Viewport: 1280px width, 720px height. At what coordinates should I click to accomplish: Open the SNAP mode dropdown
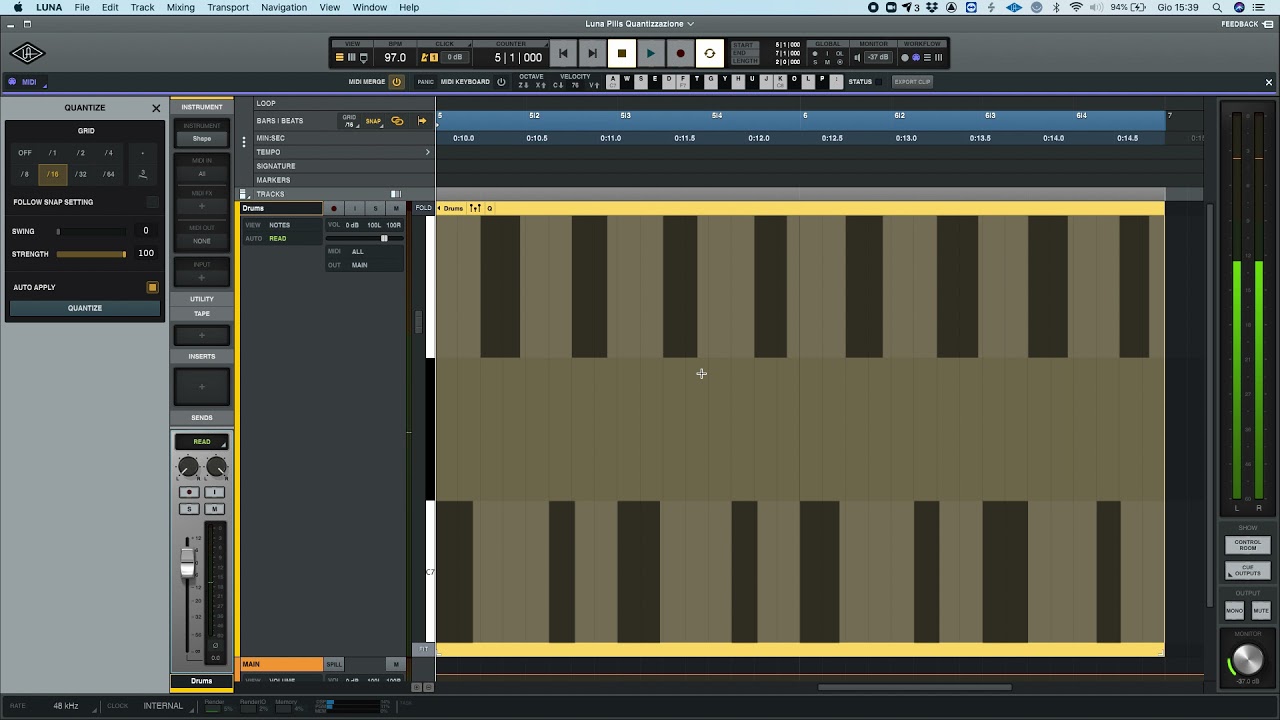tap(373, 121)
